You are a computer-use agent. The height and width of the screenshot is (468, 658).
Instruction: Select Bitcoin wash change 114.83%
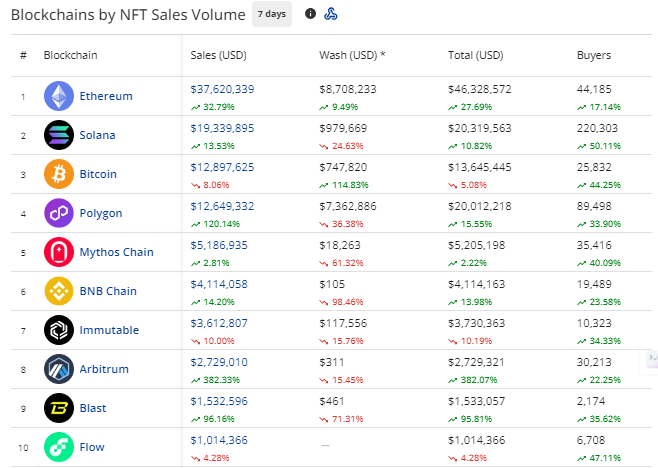[x=350, y=185]
